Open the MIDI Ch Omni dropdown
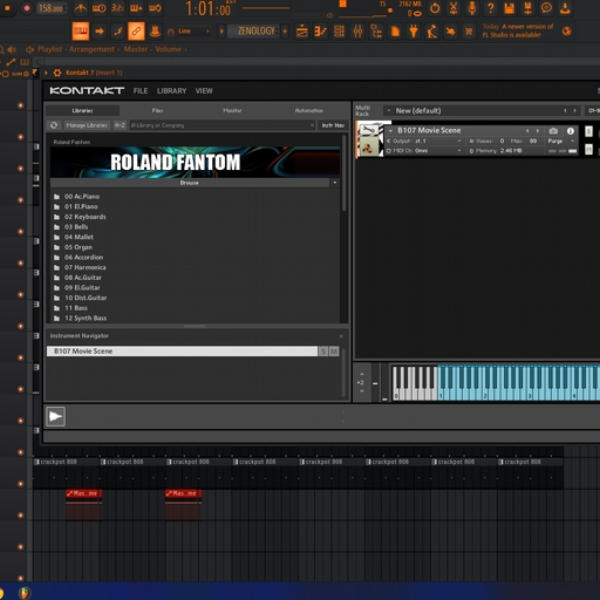 pyautogui.click(x=425, y=151)
